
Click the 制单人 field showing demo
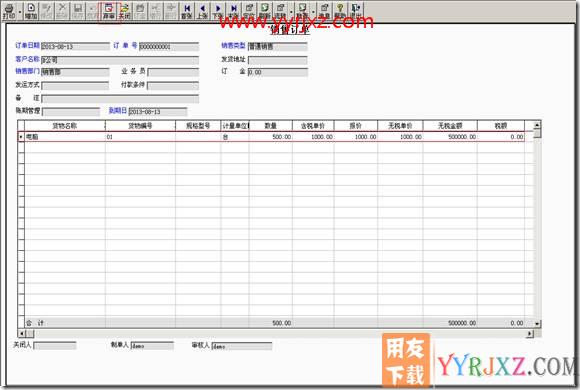(x=152, y=346)
